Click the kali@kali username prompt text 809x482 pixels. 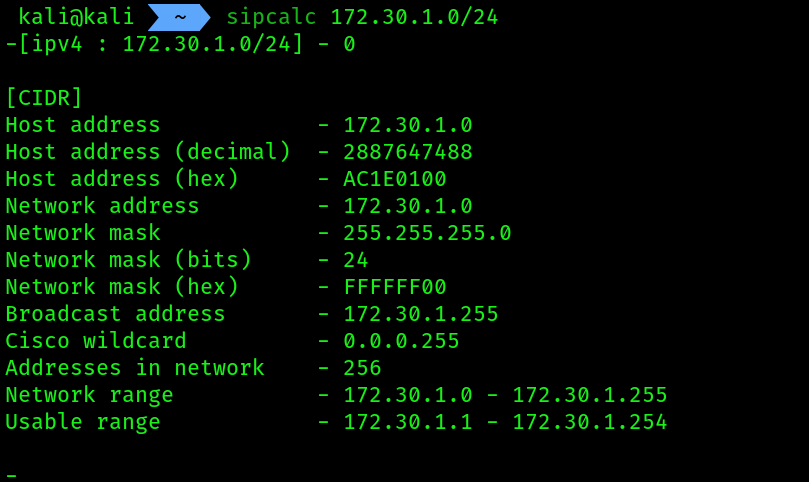pos(76,17)
